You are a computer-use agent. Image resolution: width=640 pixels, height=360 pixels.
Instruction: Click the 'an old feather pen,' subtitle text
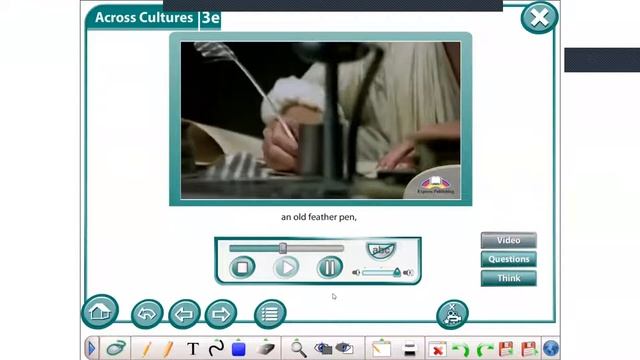coord(319,218)
